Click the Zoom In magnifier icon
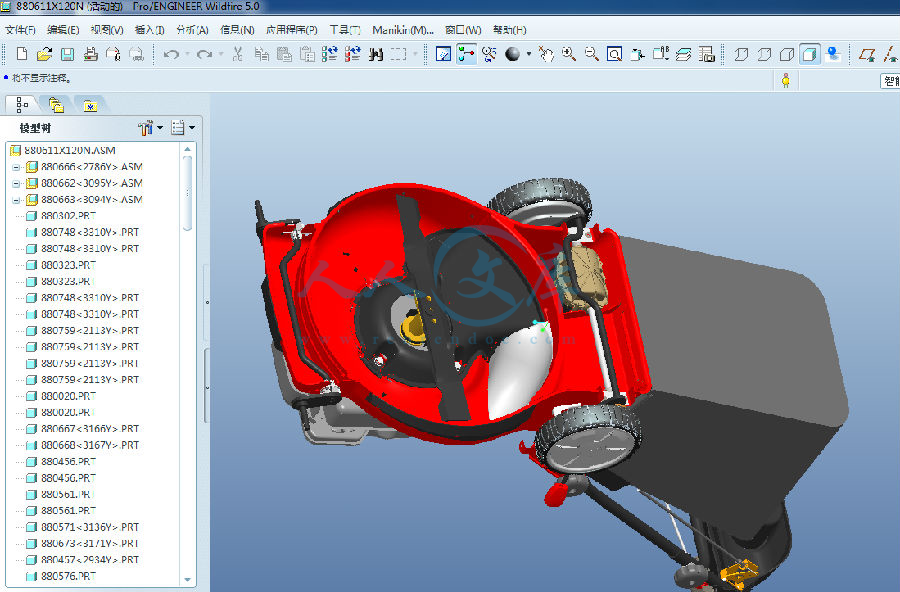 tap(569, 54)
